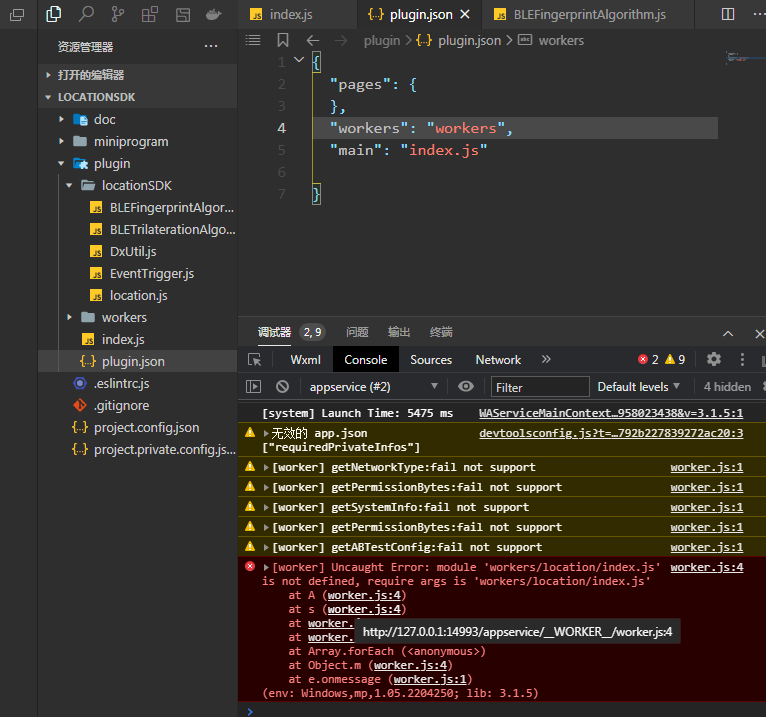Screen dimensions: 766x717
Task: Open location.js in the file tree
Action: pyautogui.click(x=138, y=295)
